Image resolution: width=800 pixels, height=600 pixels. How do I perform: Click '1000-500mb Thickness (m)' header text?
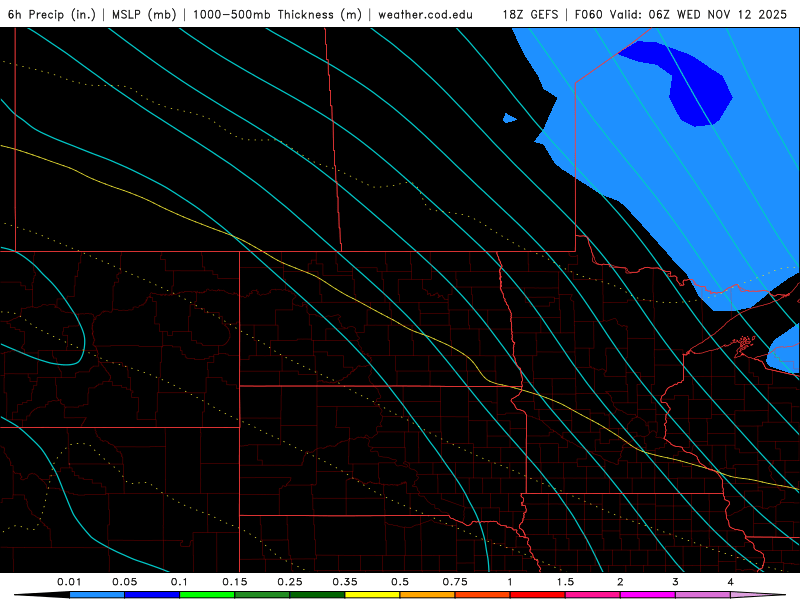[277, 14]
